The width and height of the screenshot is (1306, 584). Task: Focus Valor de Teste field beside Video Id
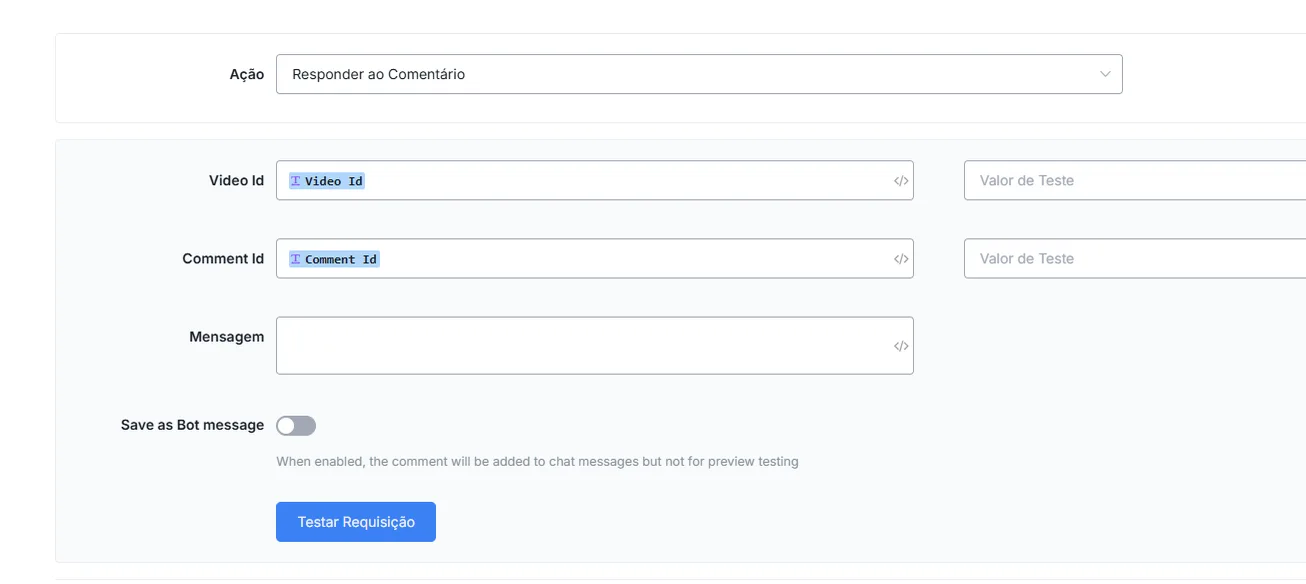[x=1135, y=180]
